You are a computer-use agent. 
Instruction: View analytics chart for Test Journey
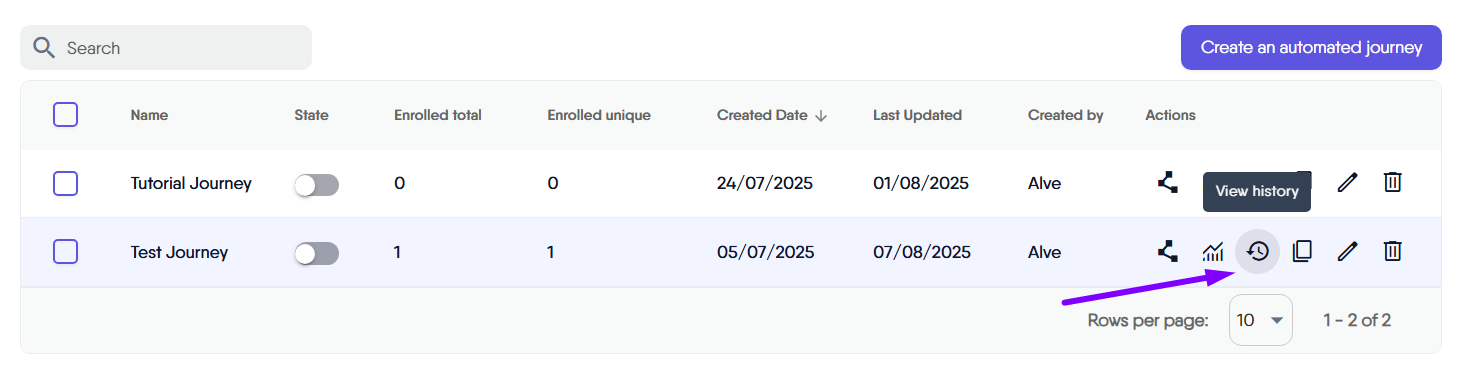click(x=1213, y=252)
